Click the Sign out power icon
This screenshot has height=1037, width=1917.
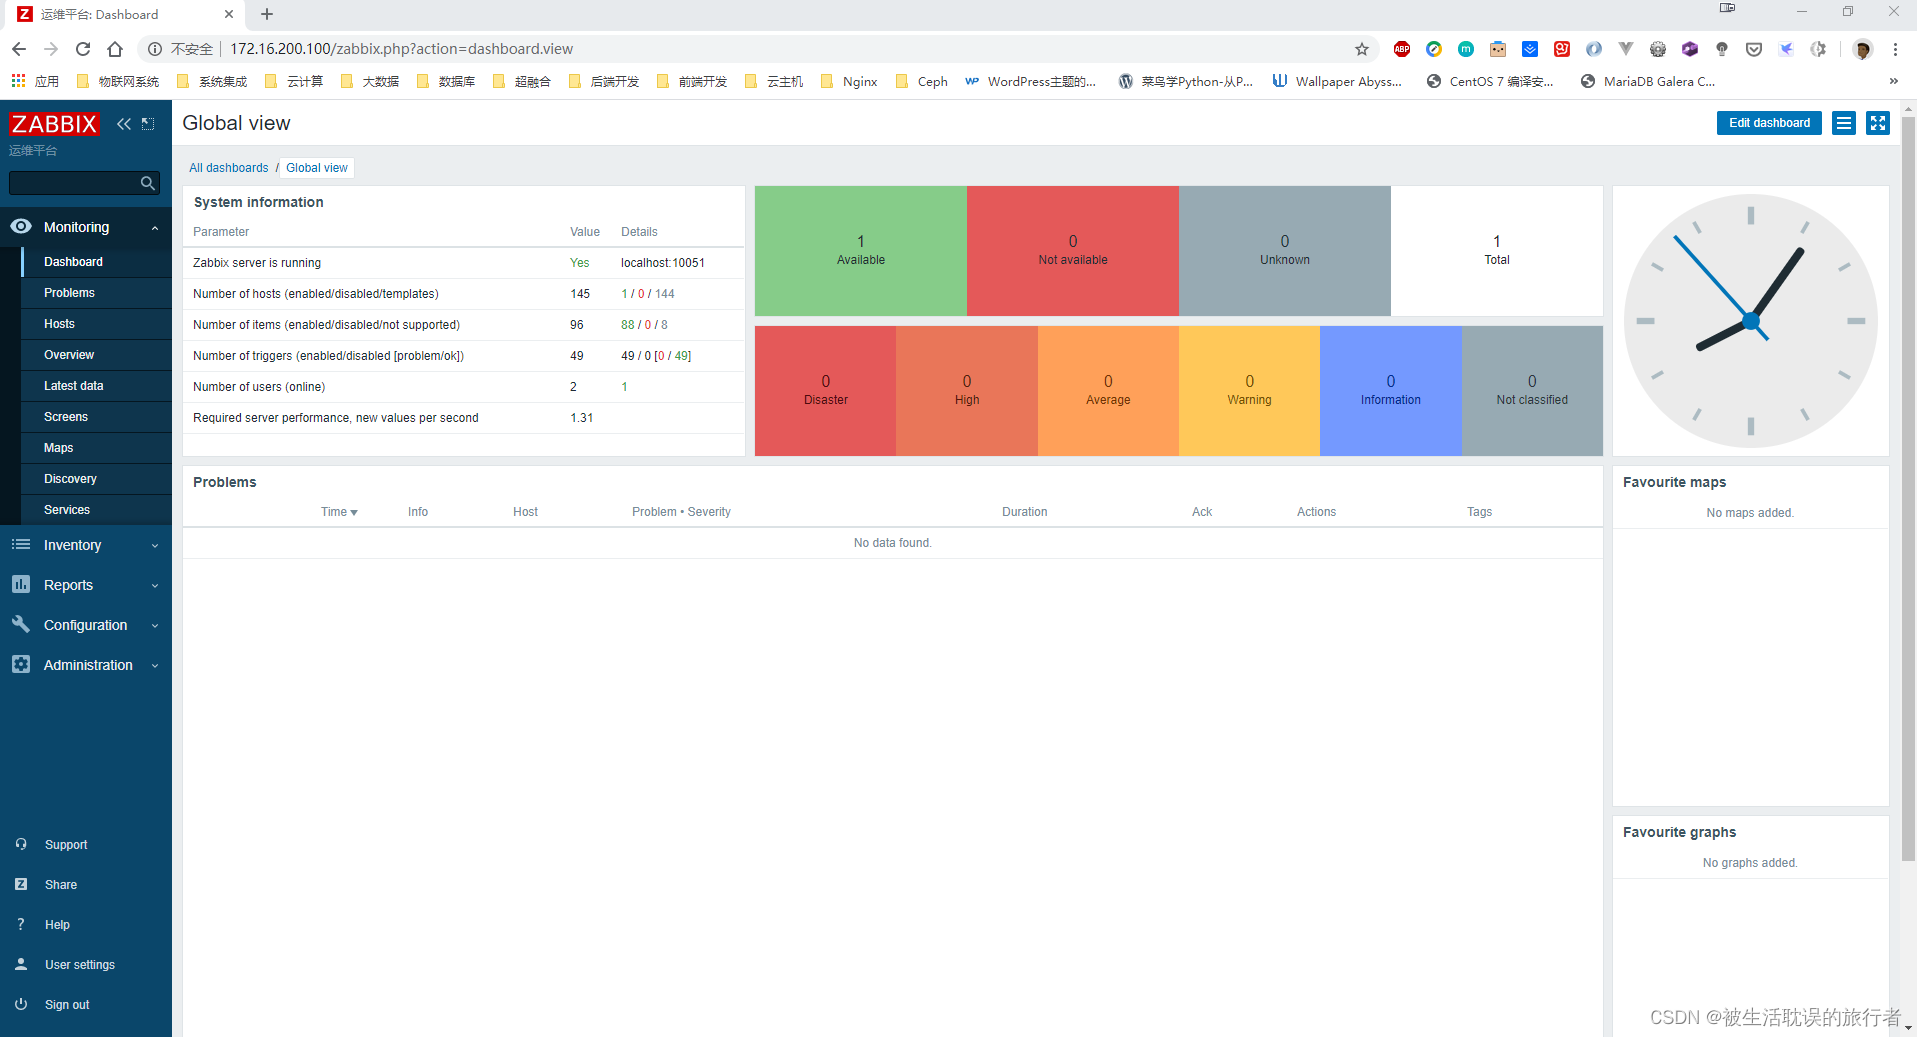(x=21, y=1005)
